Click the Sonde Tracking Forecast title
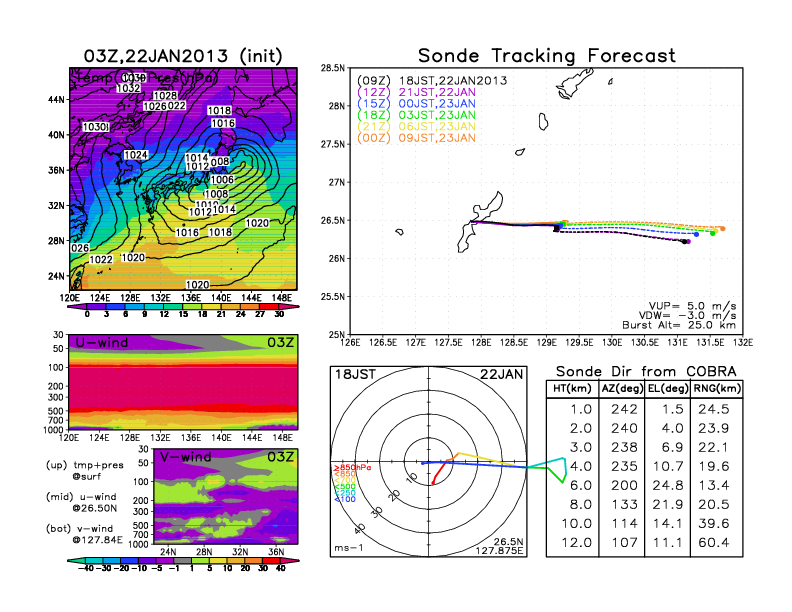 pos(546,56)
